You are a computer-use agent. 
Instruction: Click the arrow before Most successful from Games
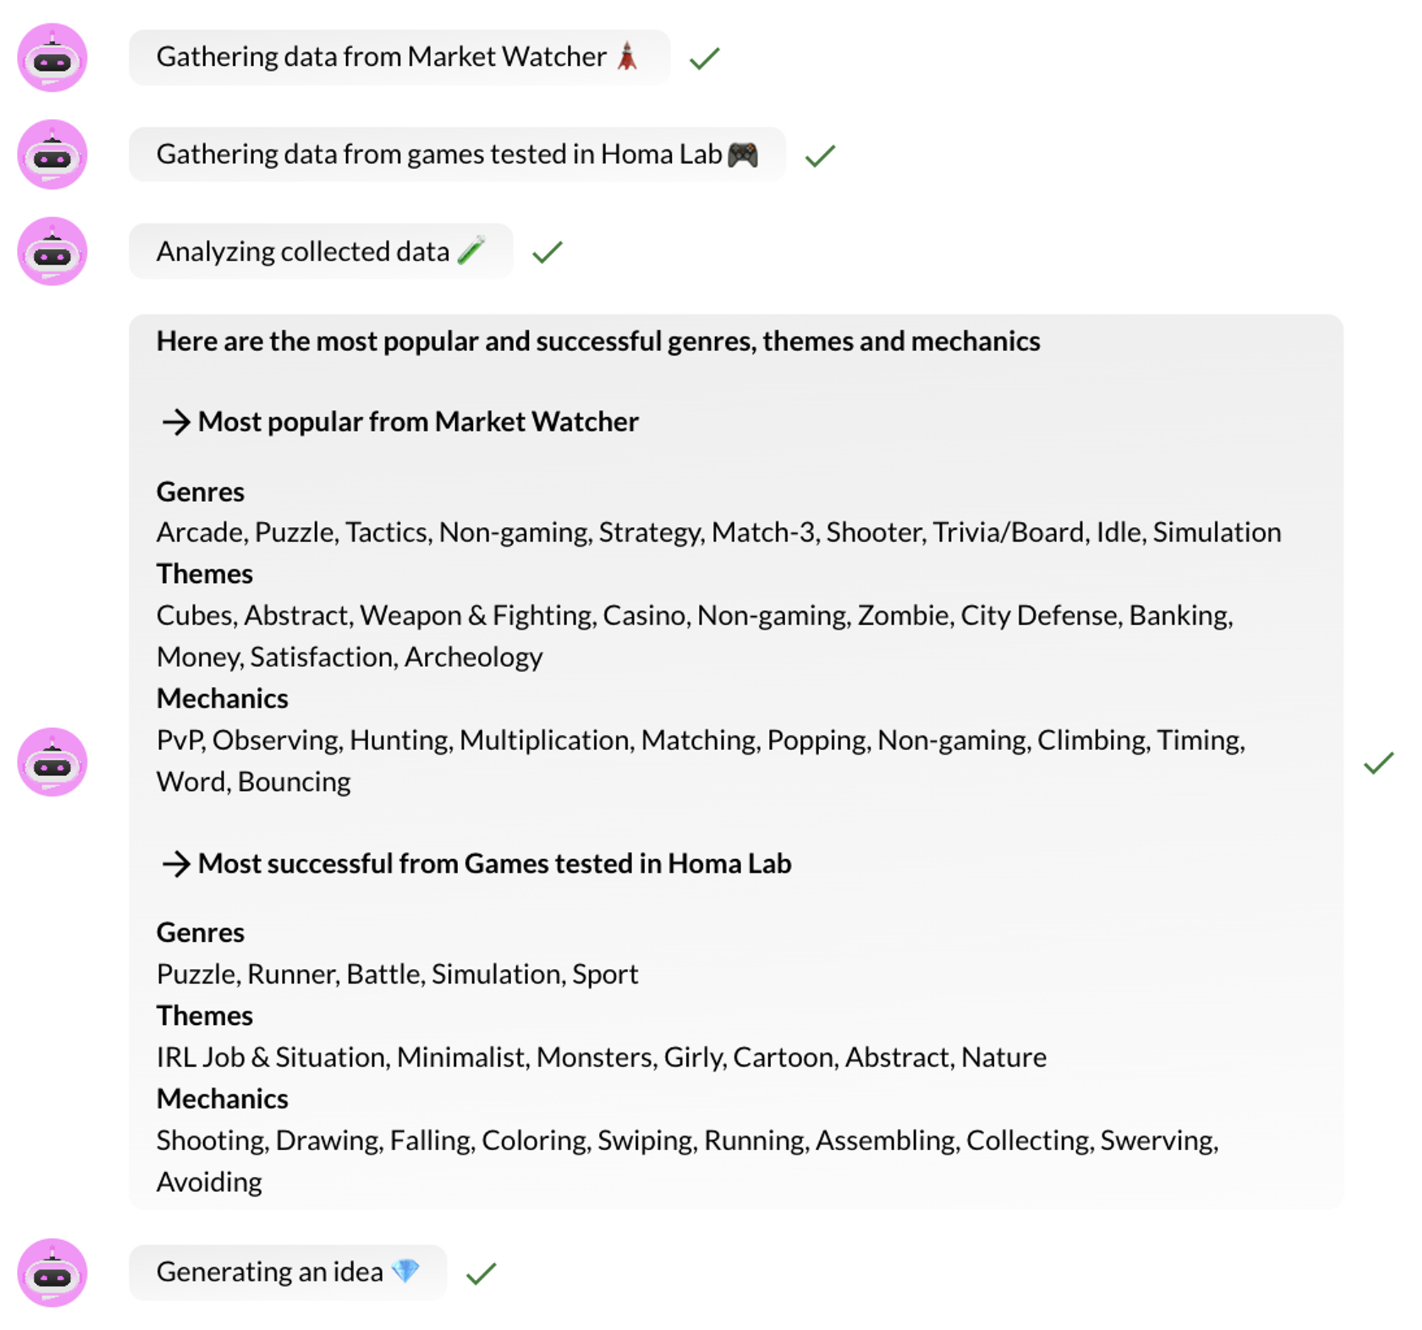click(x=176, y=864)
